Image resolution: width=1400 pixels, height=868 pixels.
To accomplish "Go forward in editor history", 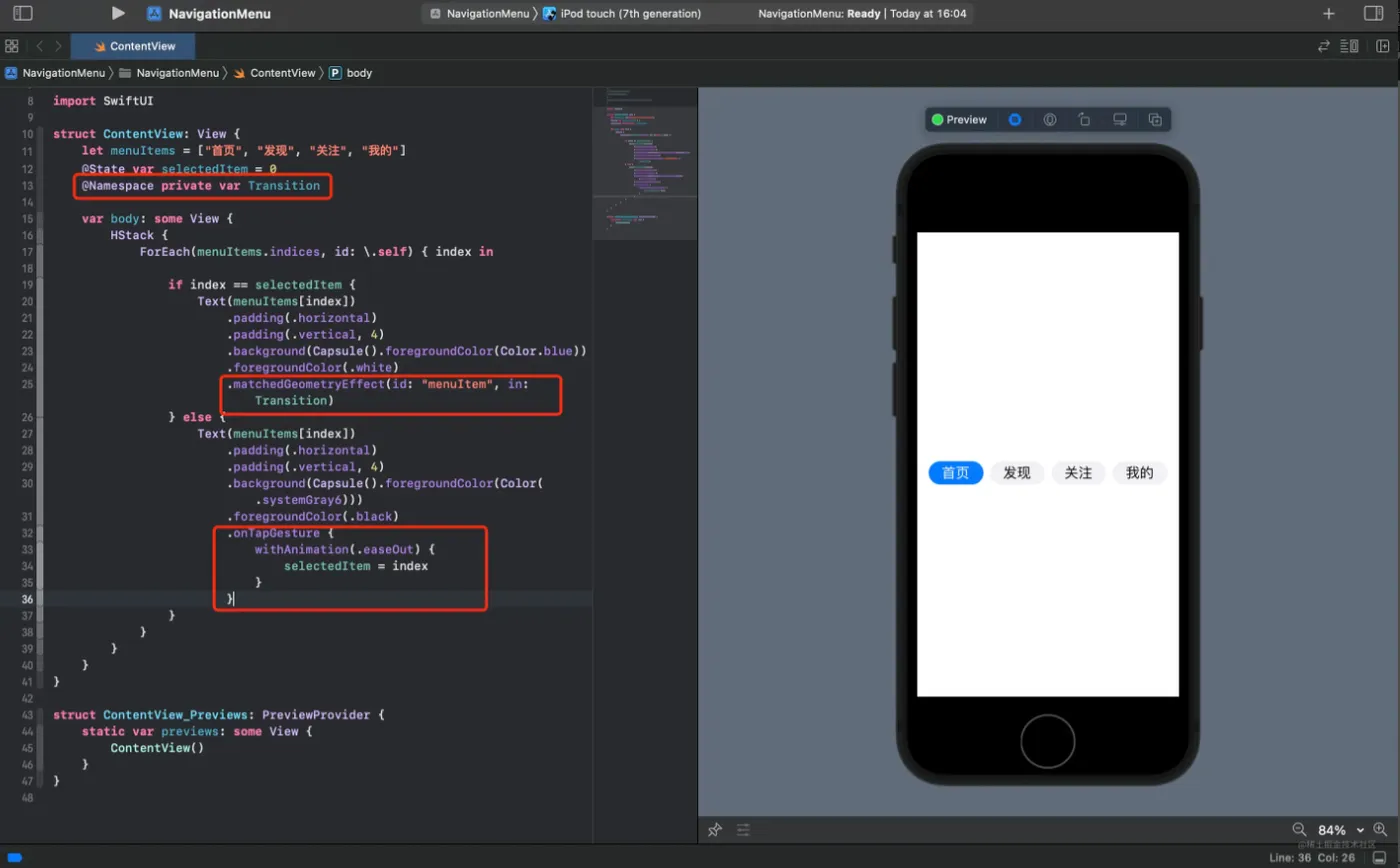I will [59, 46].
